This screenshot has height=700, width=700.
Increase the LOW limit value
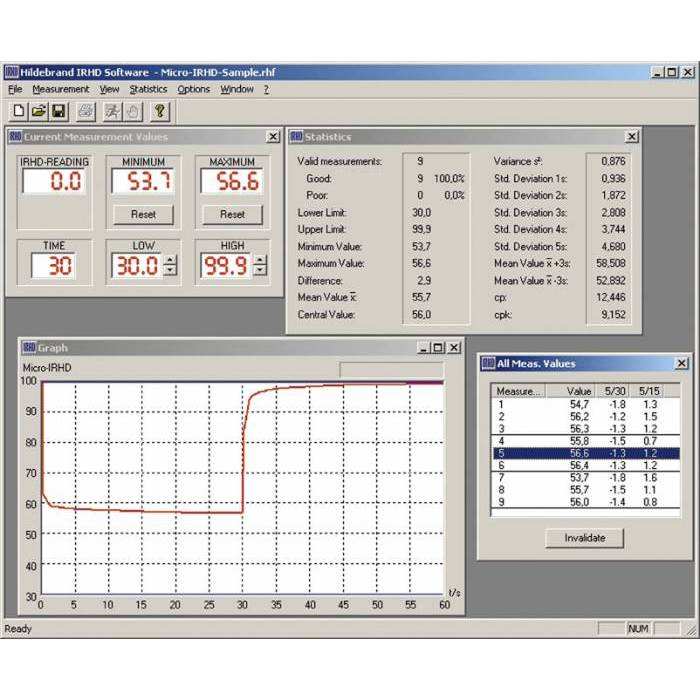[170, 260]
